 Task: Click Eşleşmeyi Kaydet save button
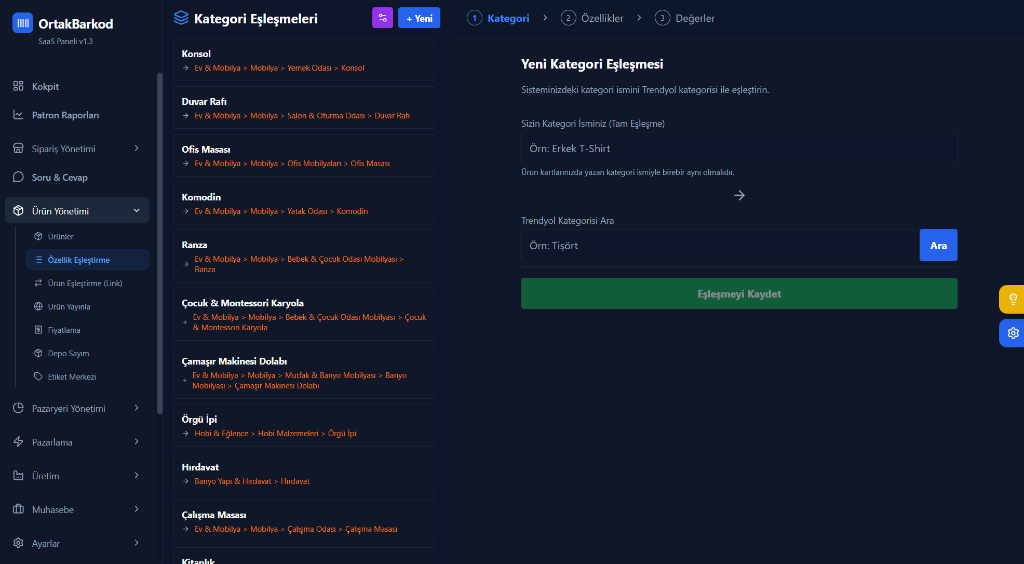(738, 294)
